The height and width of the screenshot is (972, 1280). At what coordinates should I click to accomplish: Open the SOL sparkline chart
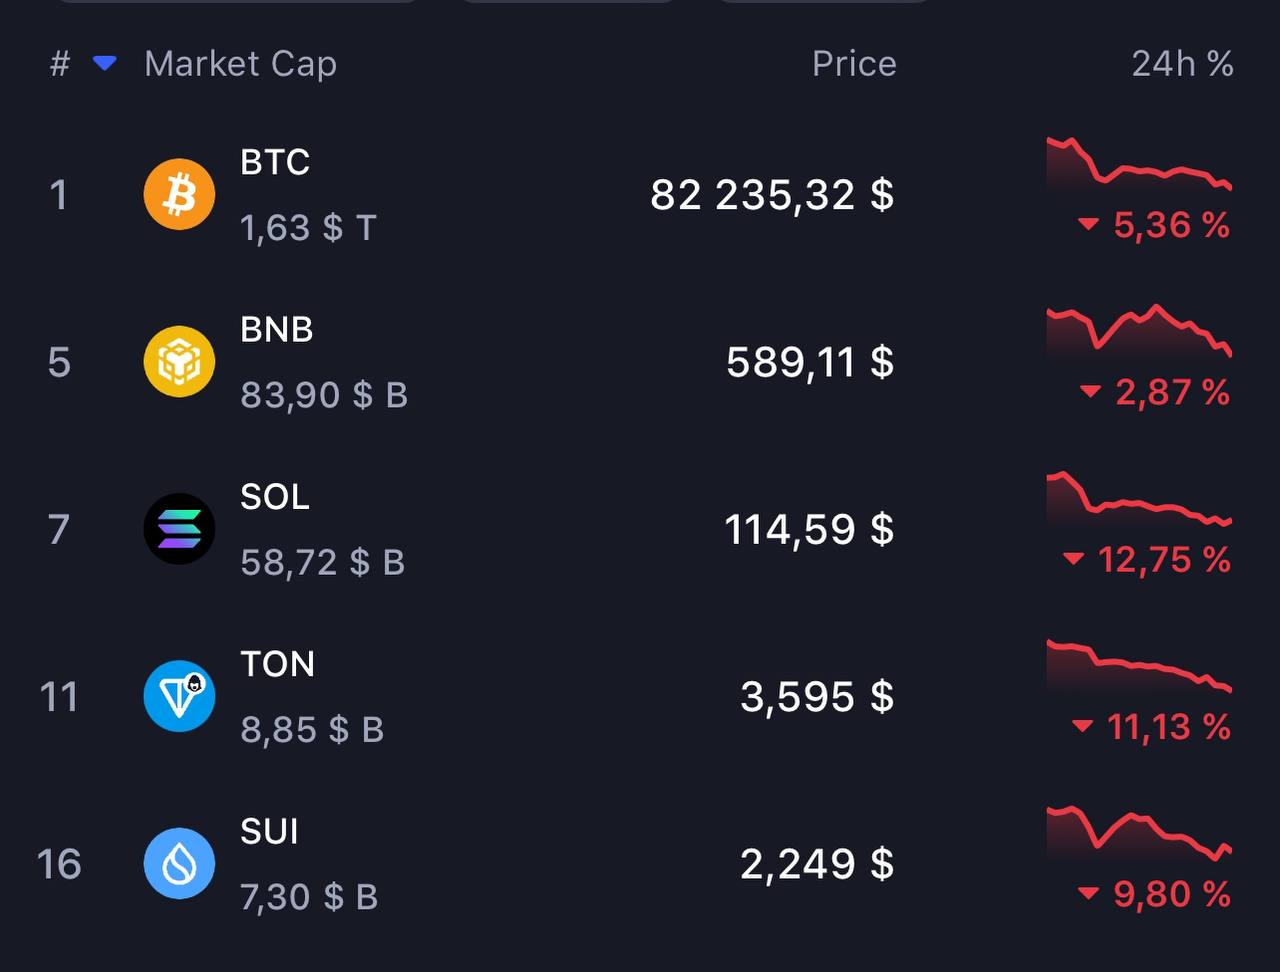(x=1139, y=498)
